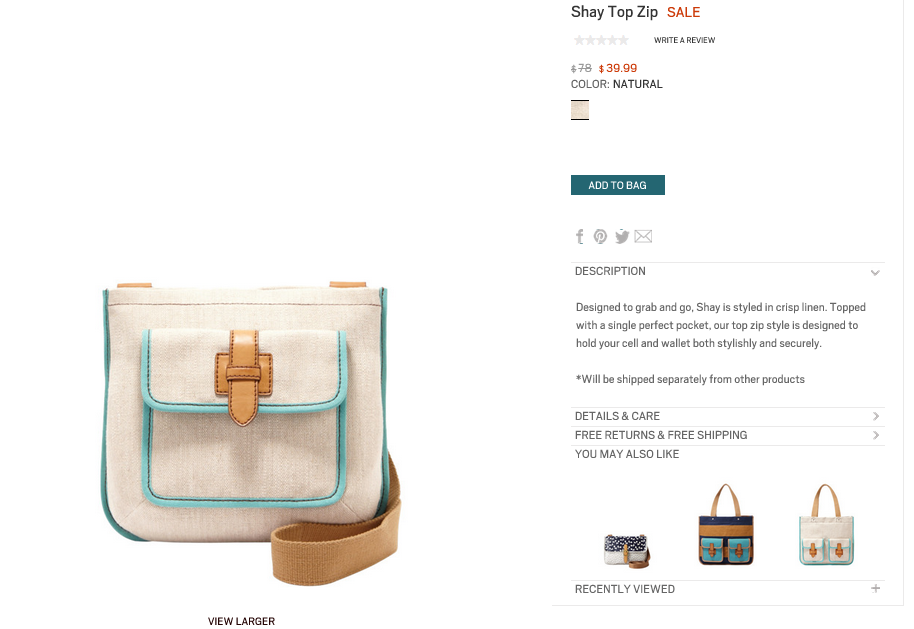Viewport: 914px width, 629px height.
Task: Click the You May Also Like heading
Action: [627, 454]
